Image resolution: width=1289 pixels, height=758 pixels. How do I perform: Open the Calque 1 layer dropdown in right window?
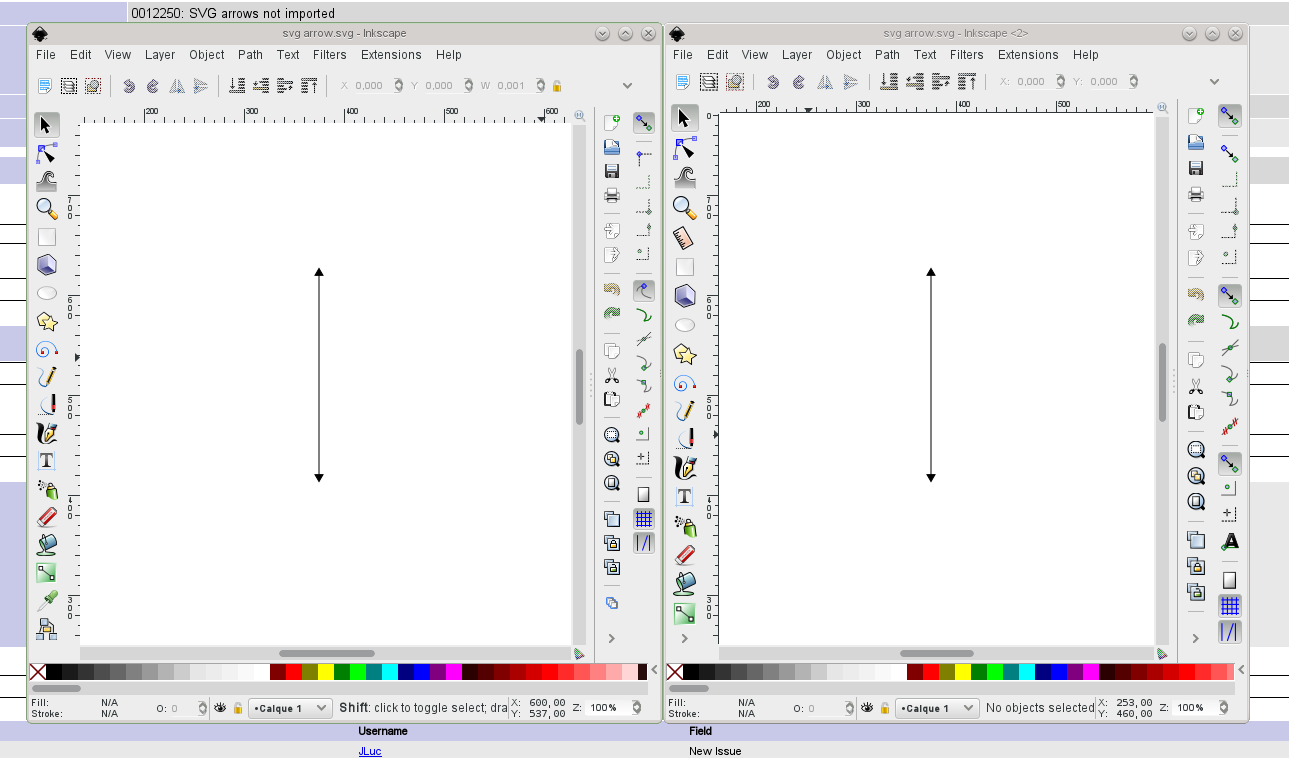coord(936,708)
